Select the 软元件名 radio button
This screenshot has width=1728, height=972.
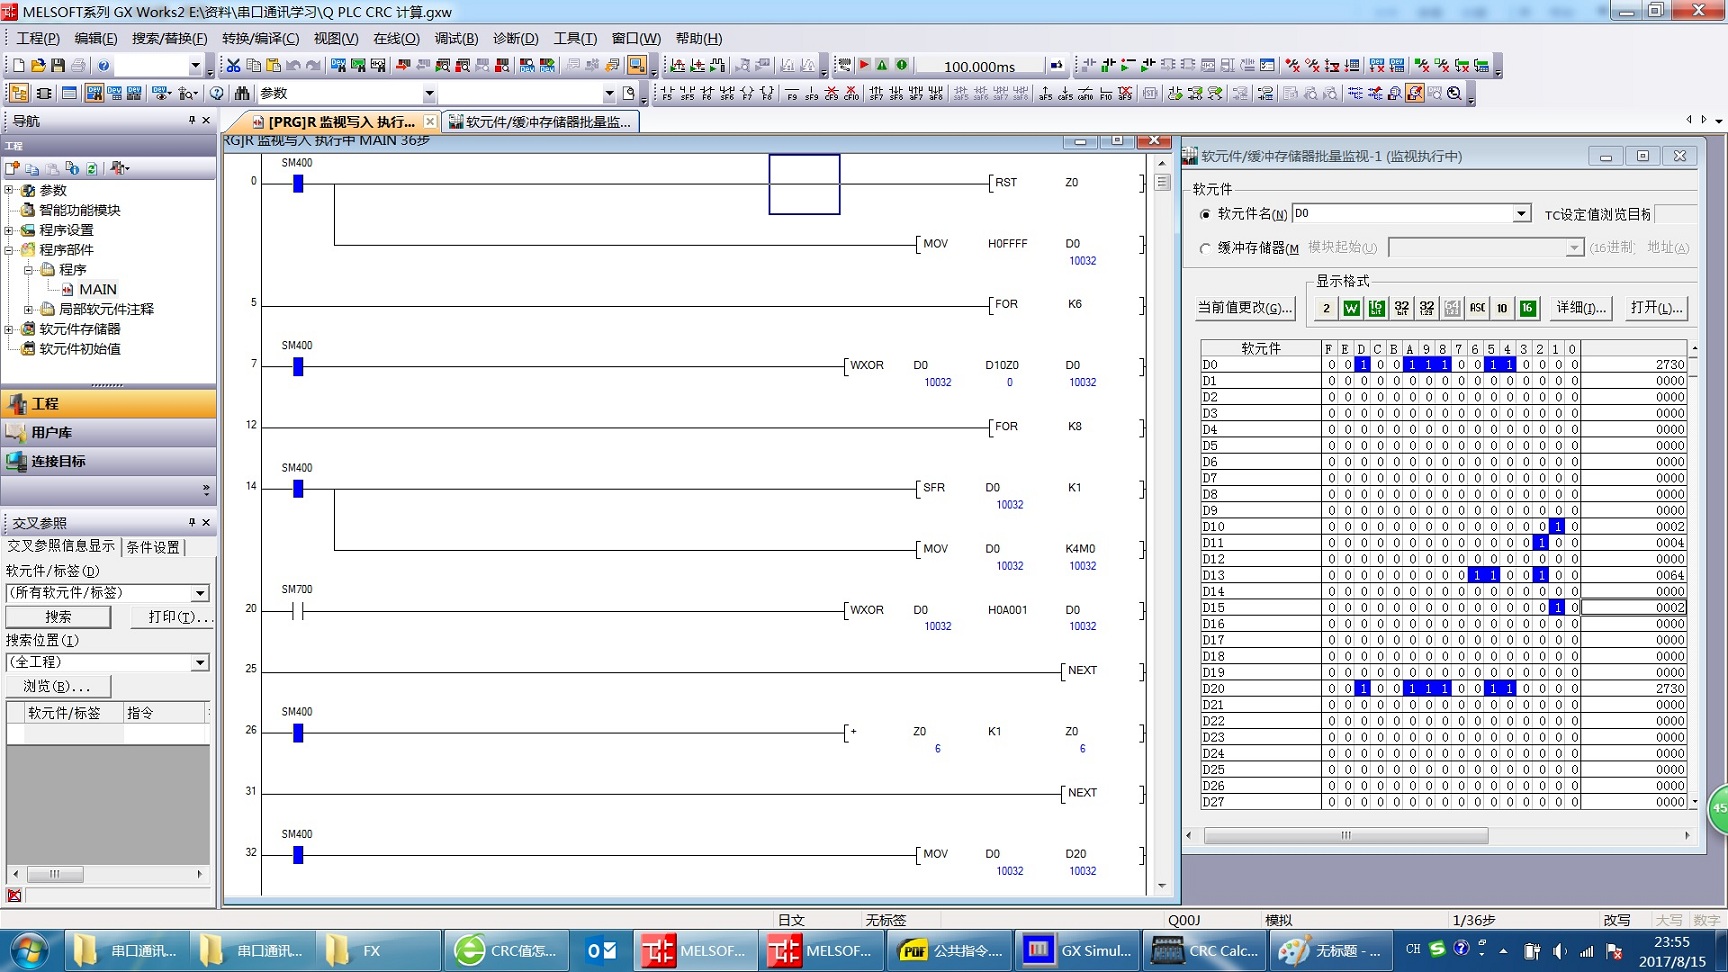[x=1205, y=214]
